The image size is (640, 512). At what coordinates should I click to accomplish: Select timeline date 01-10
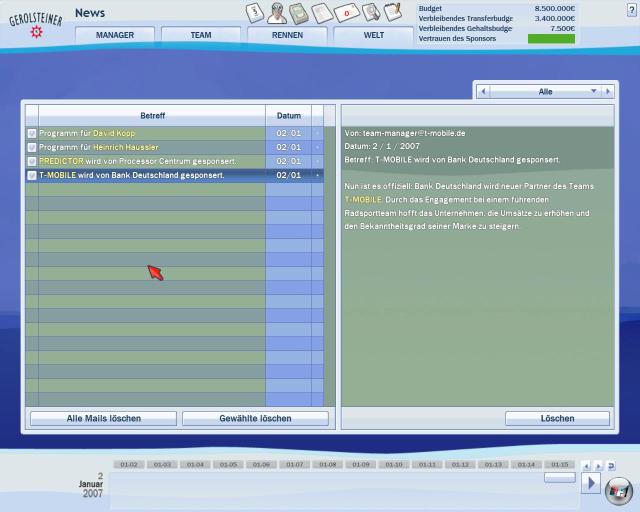(394, 465)
